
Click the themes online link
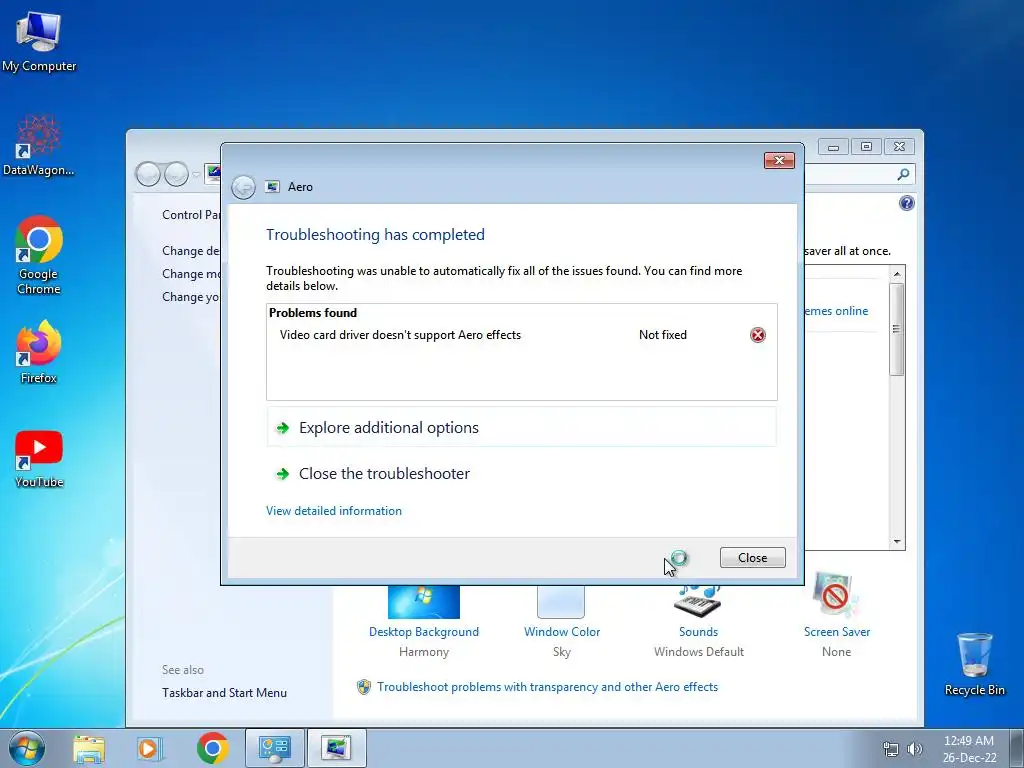pyautogui.click(x=837, y=311)
